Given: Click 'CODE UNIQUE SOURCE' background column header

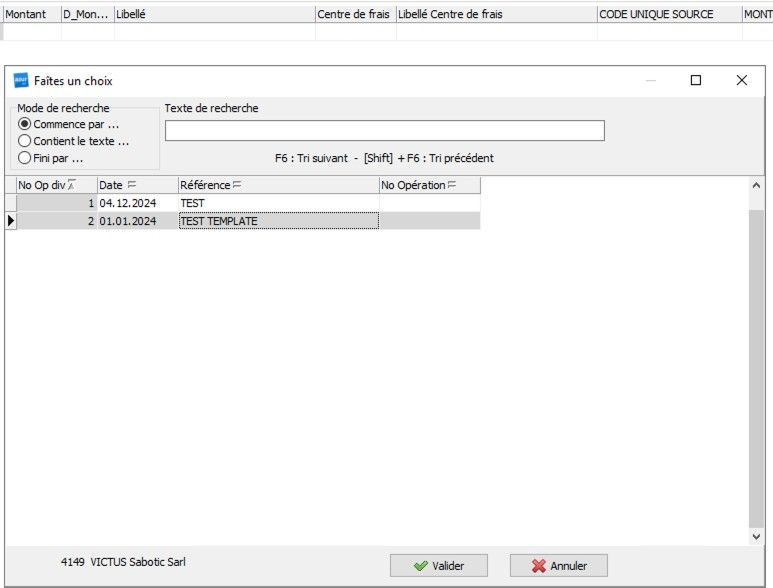Looking at the screenshot, I should [x=669, y=14].
